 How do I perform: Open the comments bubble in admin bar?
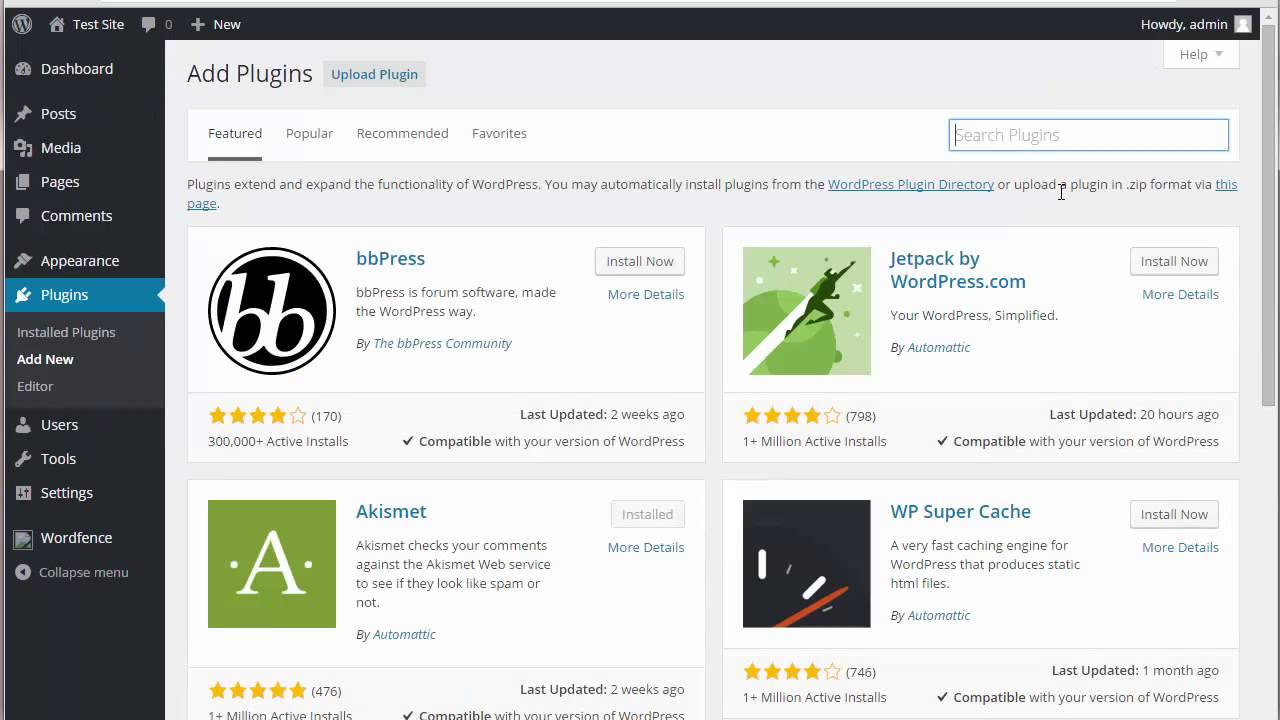[149, 24]
